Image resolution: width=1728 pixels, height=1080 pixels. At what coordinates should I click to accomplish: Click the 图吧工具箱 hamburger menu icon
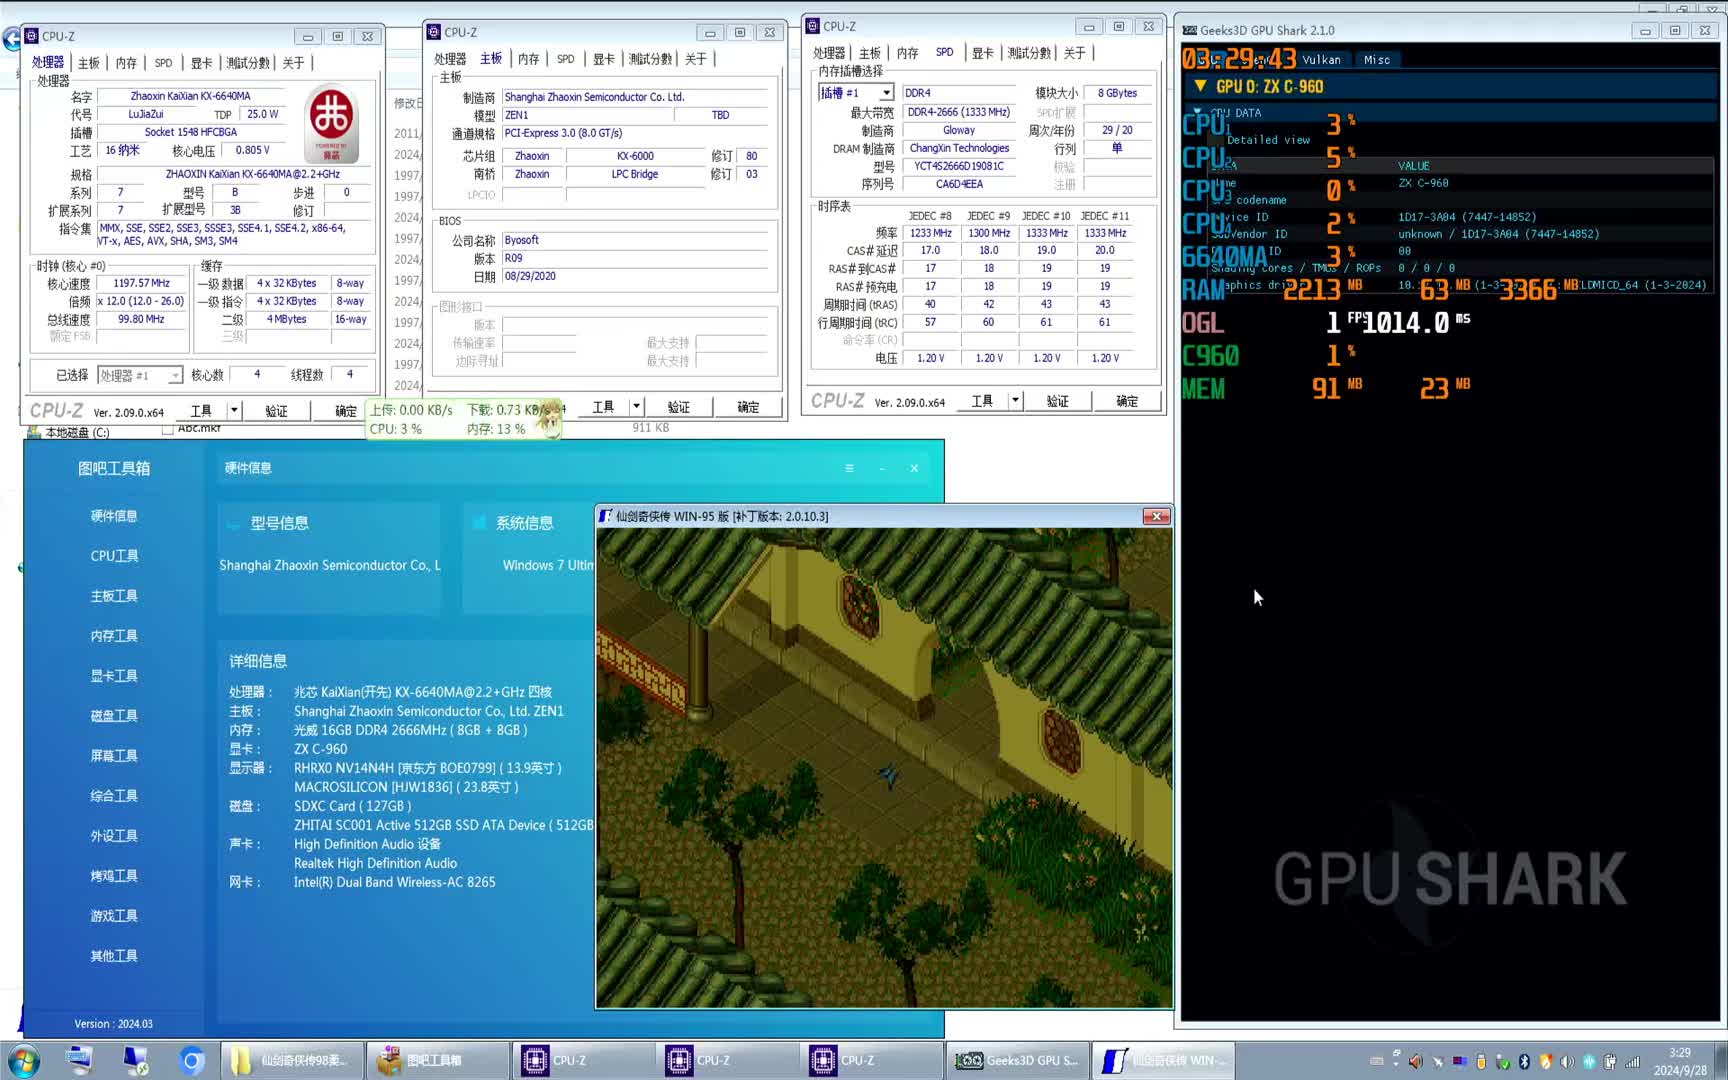849,468
